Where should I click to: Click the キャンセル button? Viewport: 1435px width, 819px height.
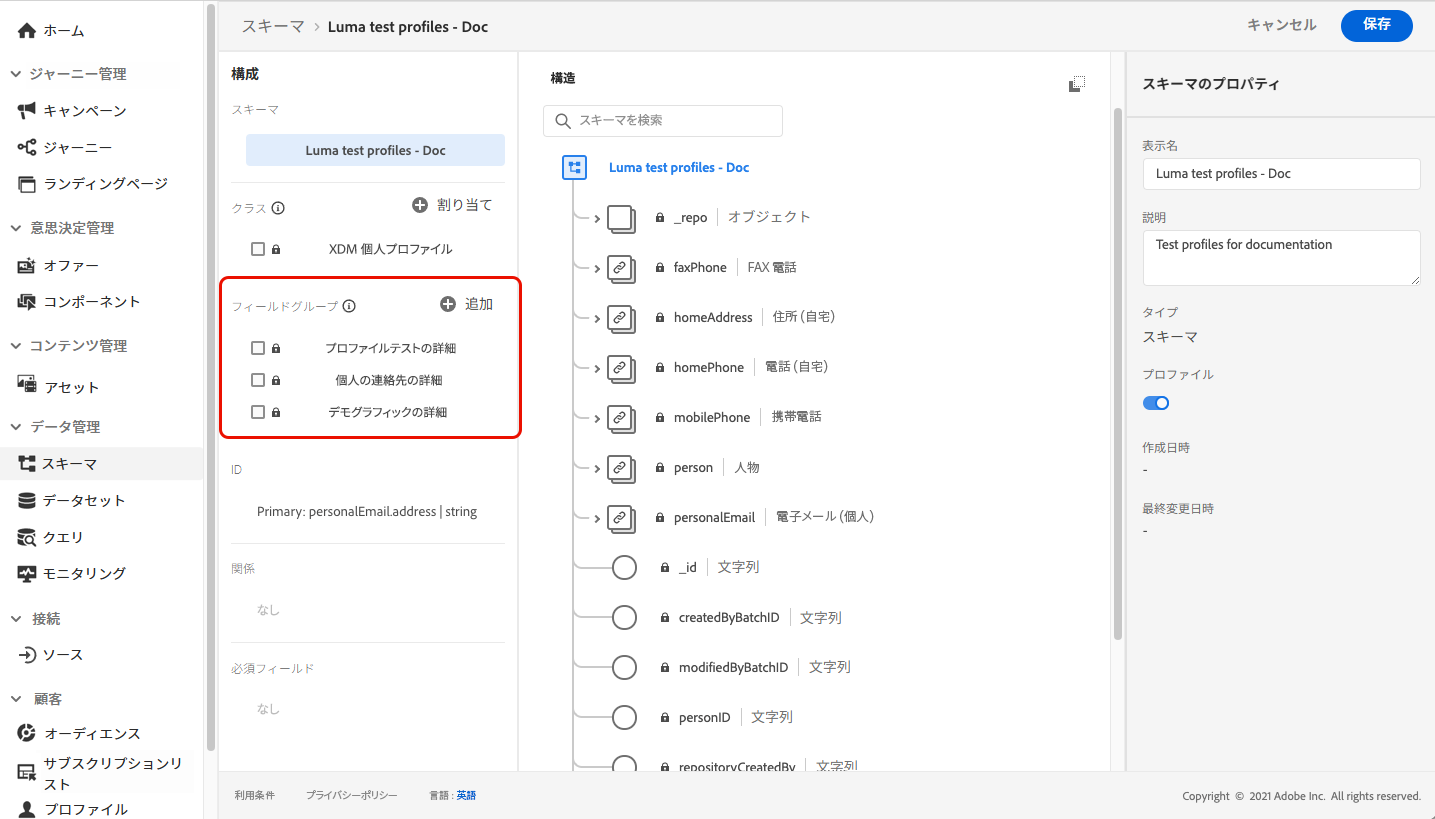[x=1282, y=25]
